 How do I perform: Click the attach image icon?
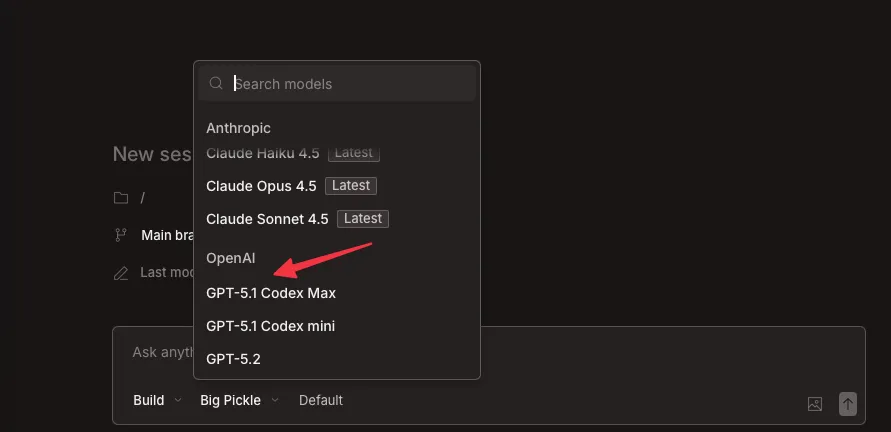click(815, 404)
